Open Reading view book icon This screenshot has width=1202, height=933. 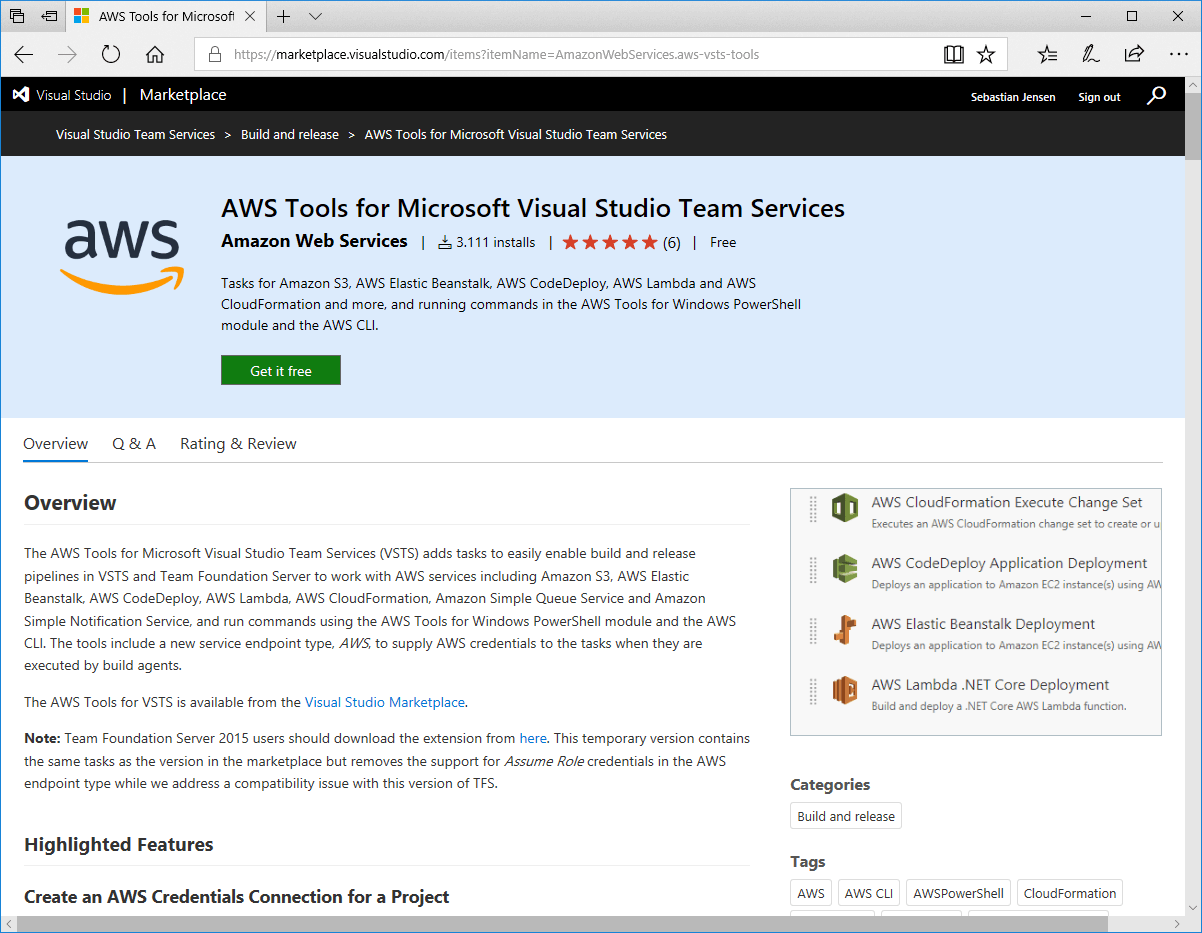point(954,55)
